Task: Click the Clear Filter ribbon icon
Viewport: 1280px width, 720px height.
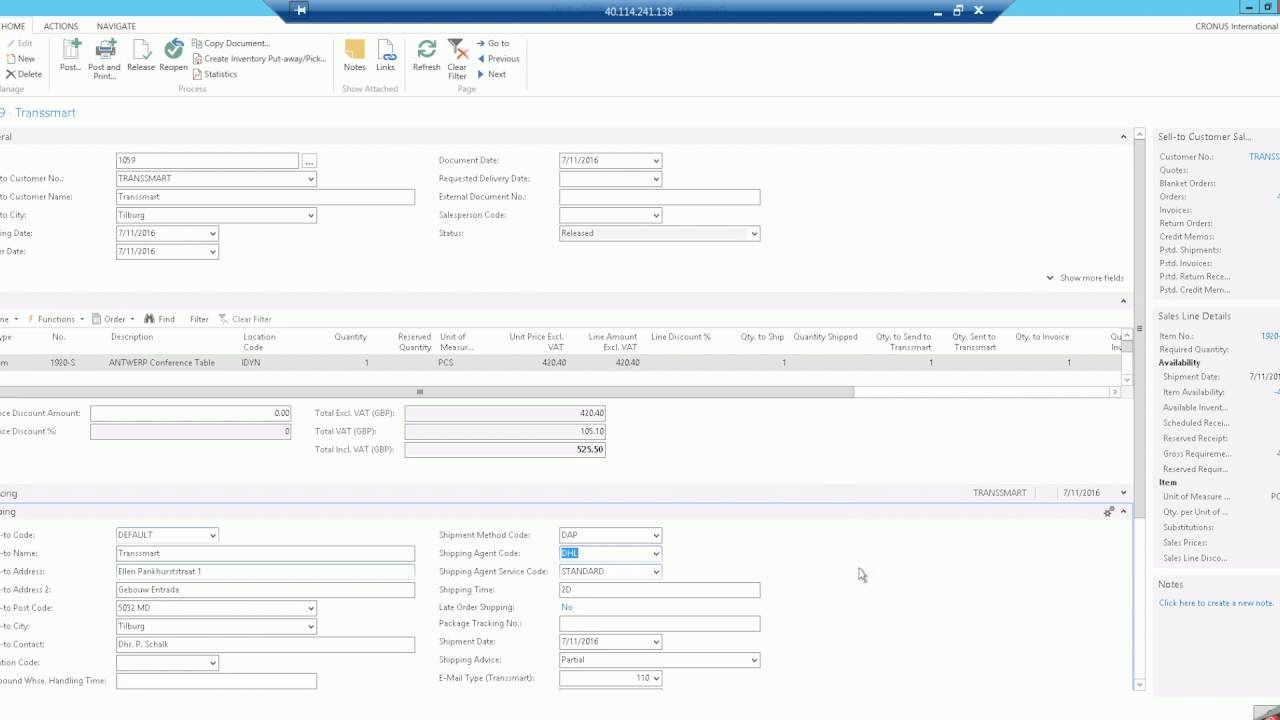Action: (x=457, y=59)
